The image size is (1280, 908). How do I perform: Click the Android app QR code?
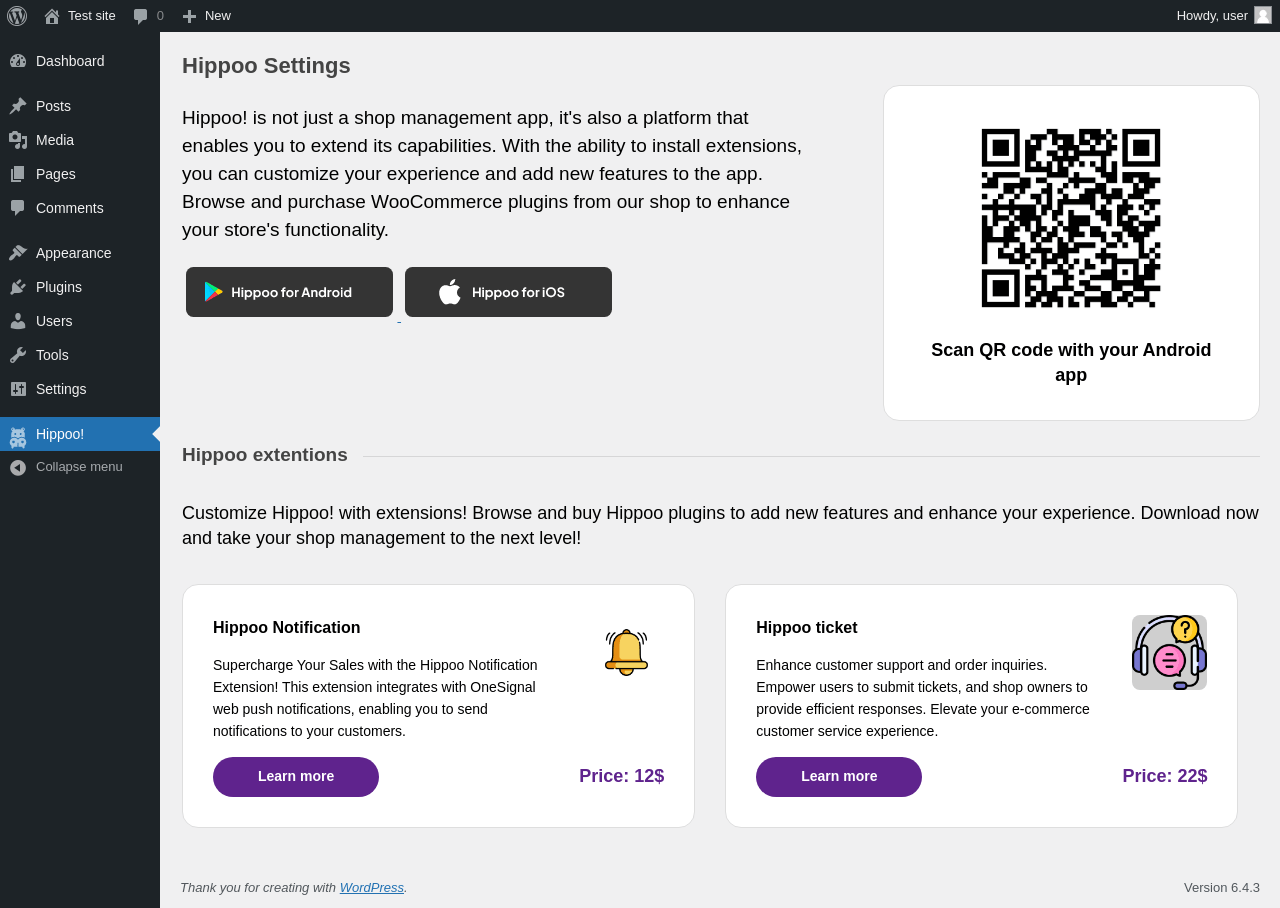[1071, 218]
